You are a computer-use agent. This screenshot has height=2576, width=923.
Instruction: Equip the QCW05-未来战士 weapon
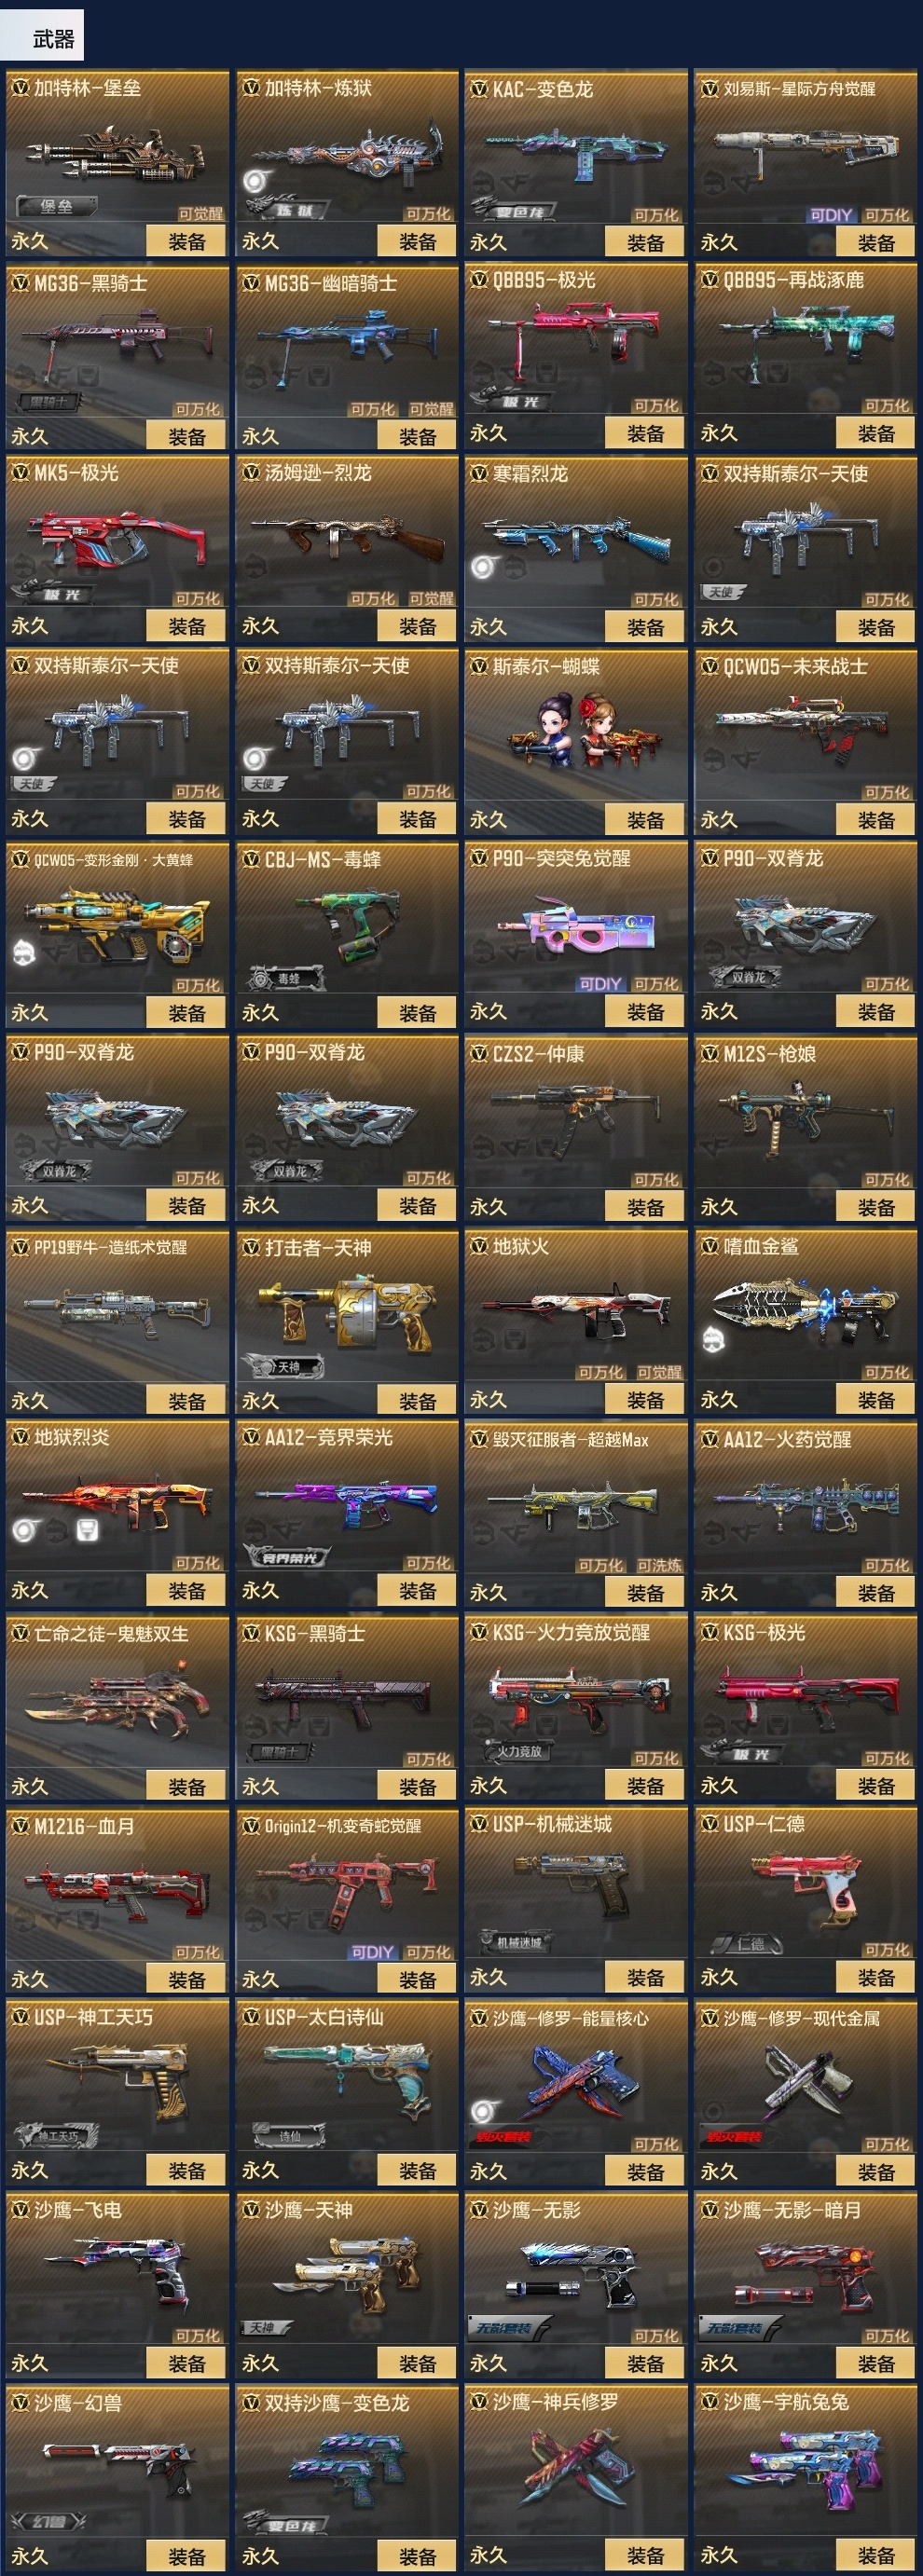click(x=876, y=820)
